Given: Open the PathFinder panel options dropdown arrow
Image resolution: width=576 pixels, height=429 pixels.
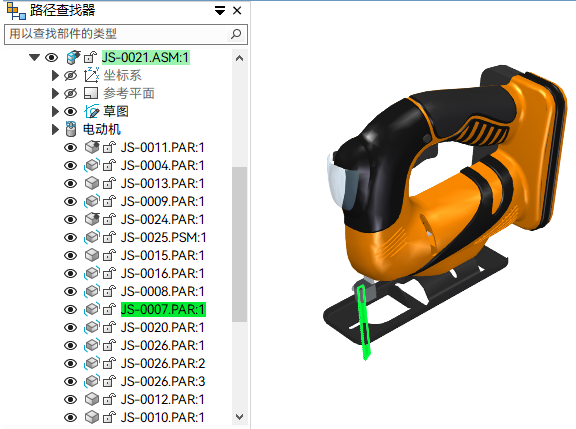Looking at the screenshot, I should click(x=220, y=11).
